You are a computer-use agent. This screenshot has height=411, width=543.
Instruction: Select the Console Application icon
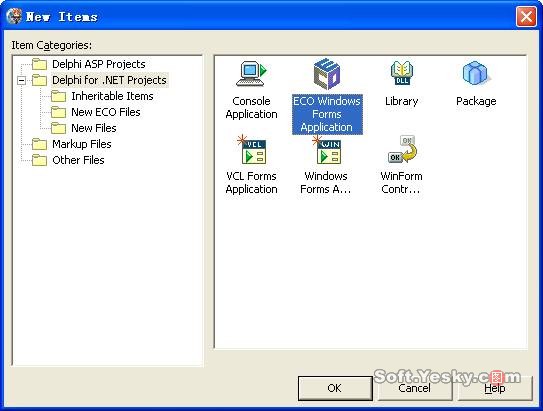[x=251, y=73]
